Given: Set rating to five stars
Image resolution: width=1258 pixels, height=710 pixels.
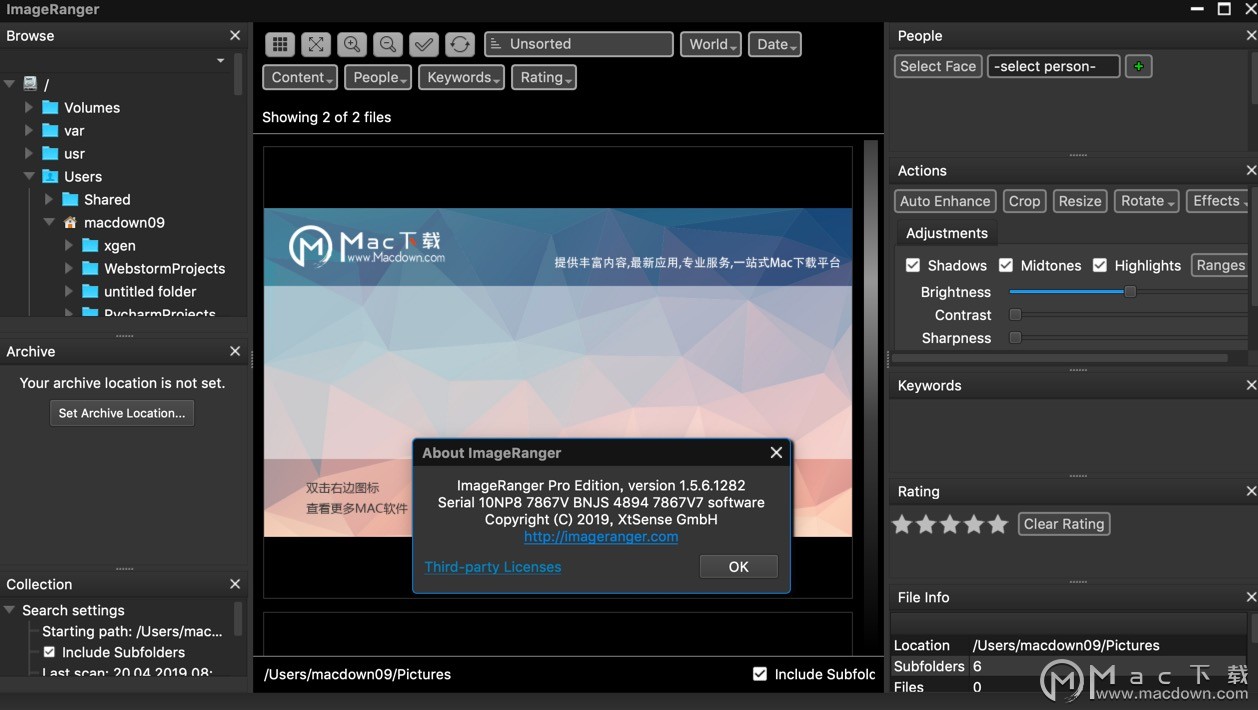Looking at the screenshot, I should click(x=998, y=524).
